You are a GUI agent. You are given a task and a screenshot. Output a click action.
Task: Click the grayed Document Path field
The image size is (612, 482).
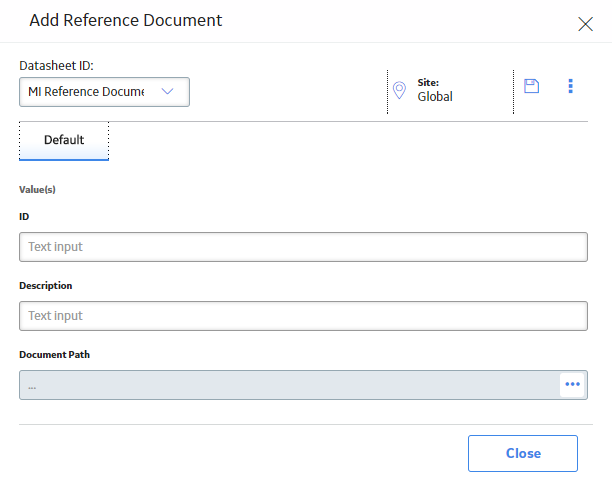tap(289, 385)
